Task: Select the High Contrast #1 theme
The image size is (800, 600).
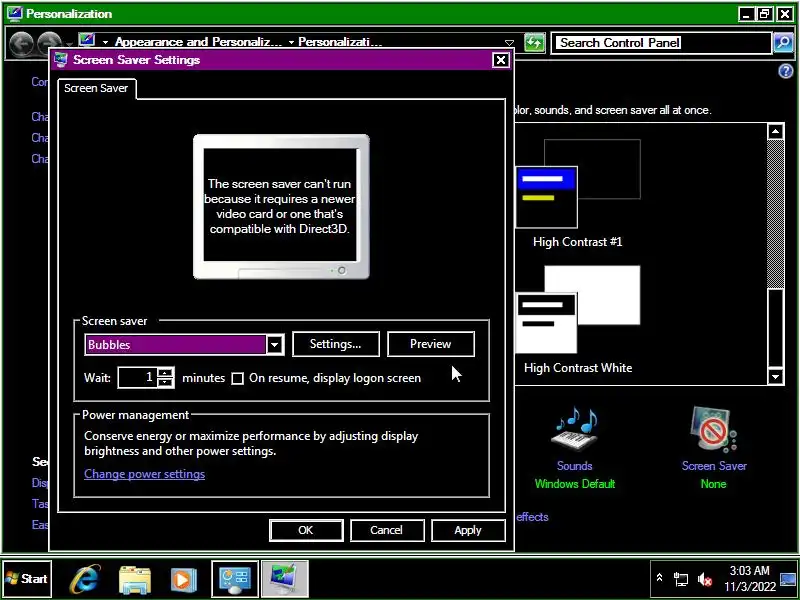Action: [x=578, y=194]
